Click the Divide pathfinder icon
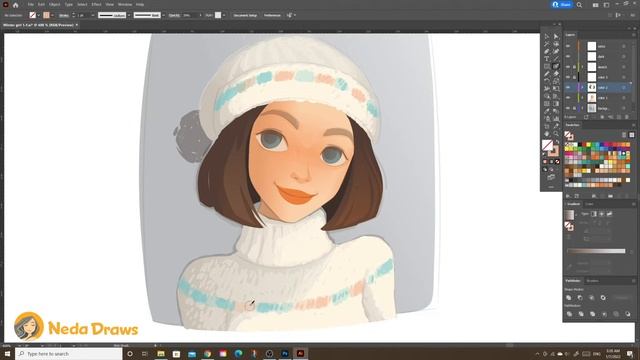Viewport: 640px width, 360px height. (x=569, y=314)
